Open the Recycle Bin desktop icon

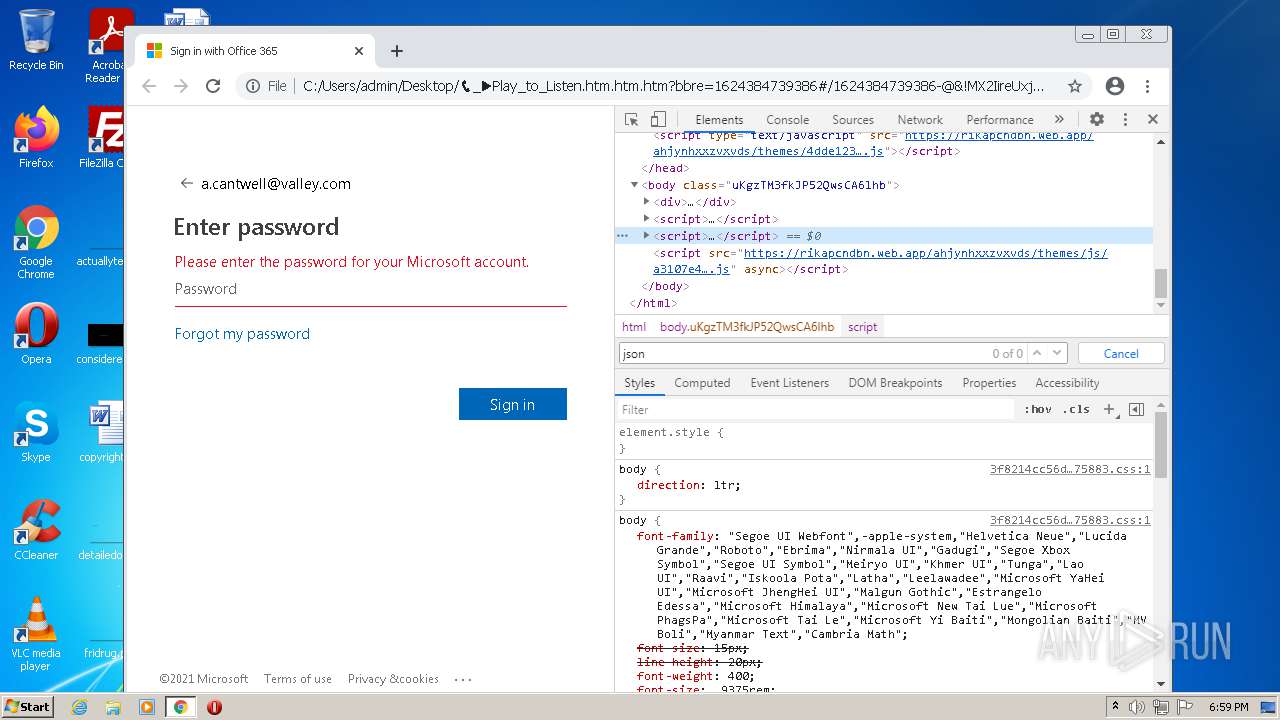pos(36,41)
